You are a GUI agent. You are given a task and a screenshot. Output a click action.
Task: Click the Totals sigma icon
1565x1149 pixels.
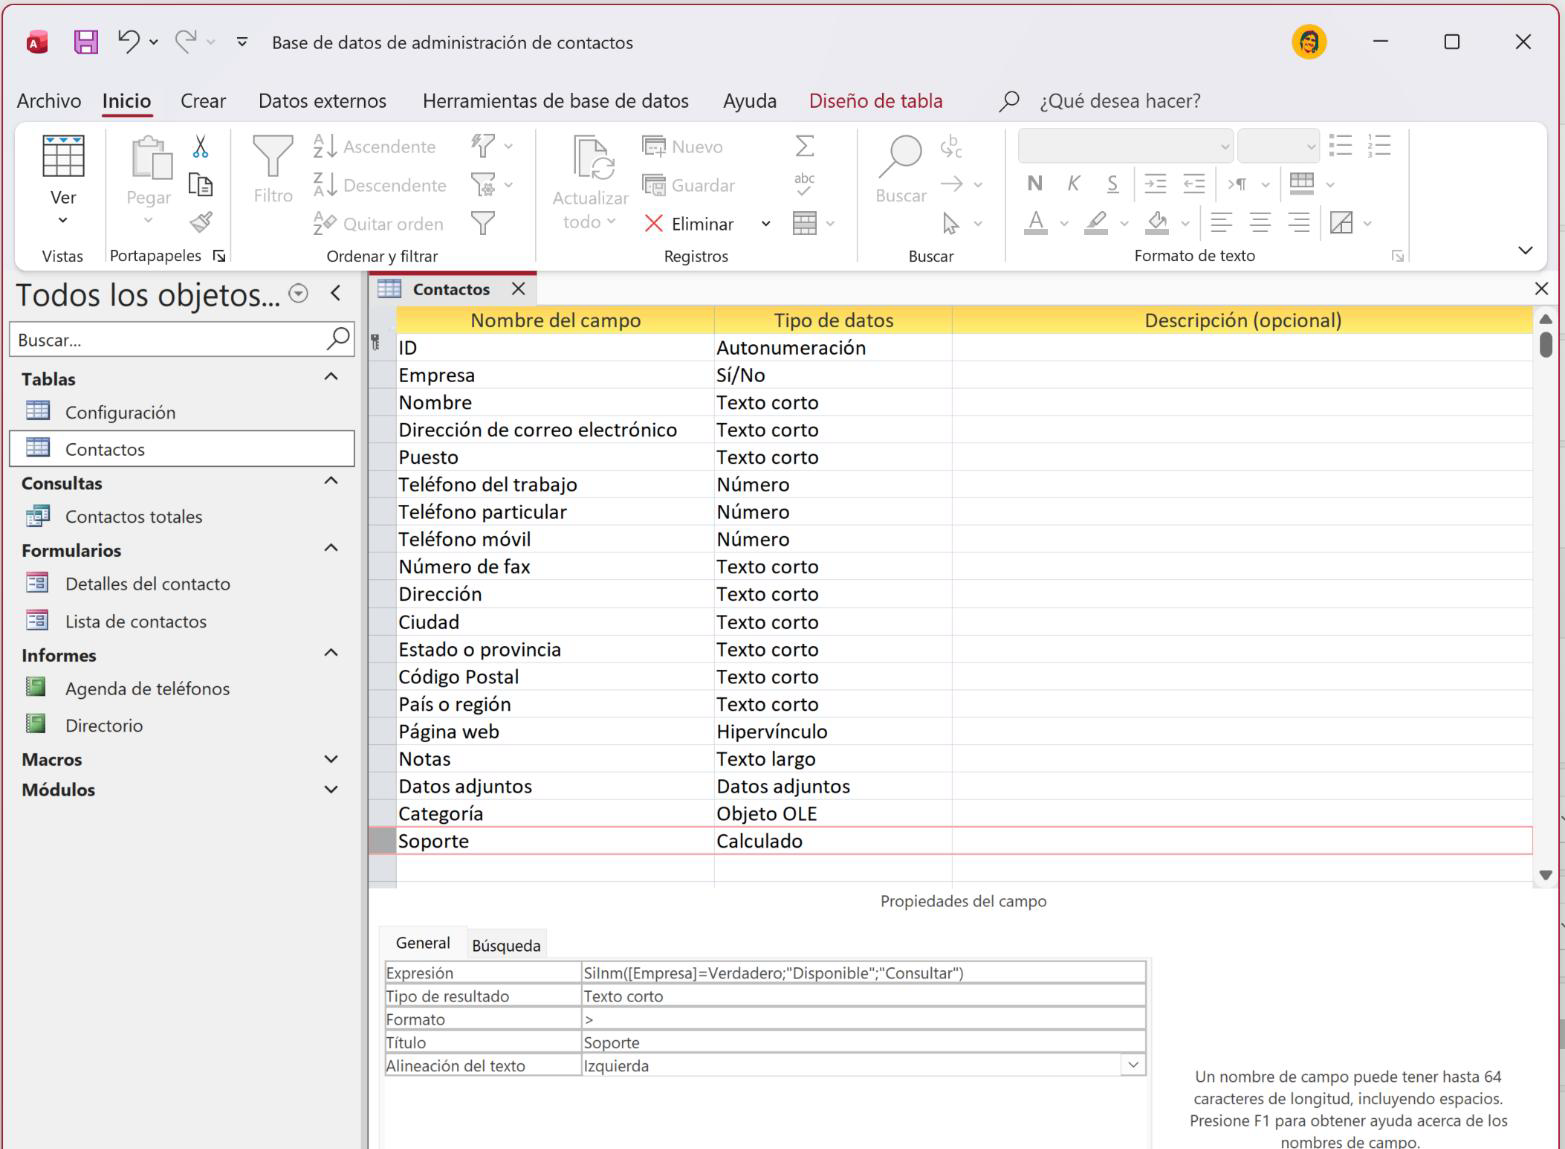pos(804,146)
